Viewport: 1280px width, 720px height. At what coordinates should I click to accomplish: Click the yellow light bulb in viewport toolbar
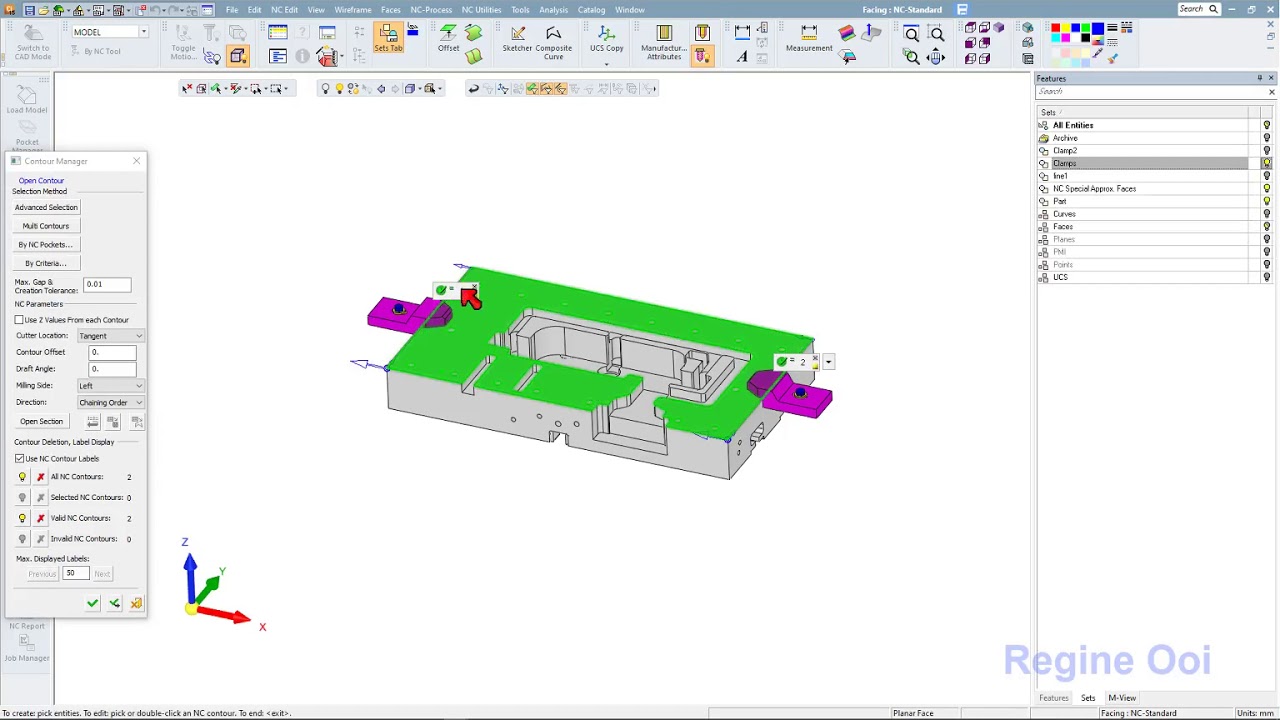pos(339,89)
